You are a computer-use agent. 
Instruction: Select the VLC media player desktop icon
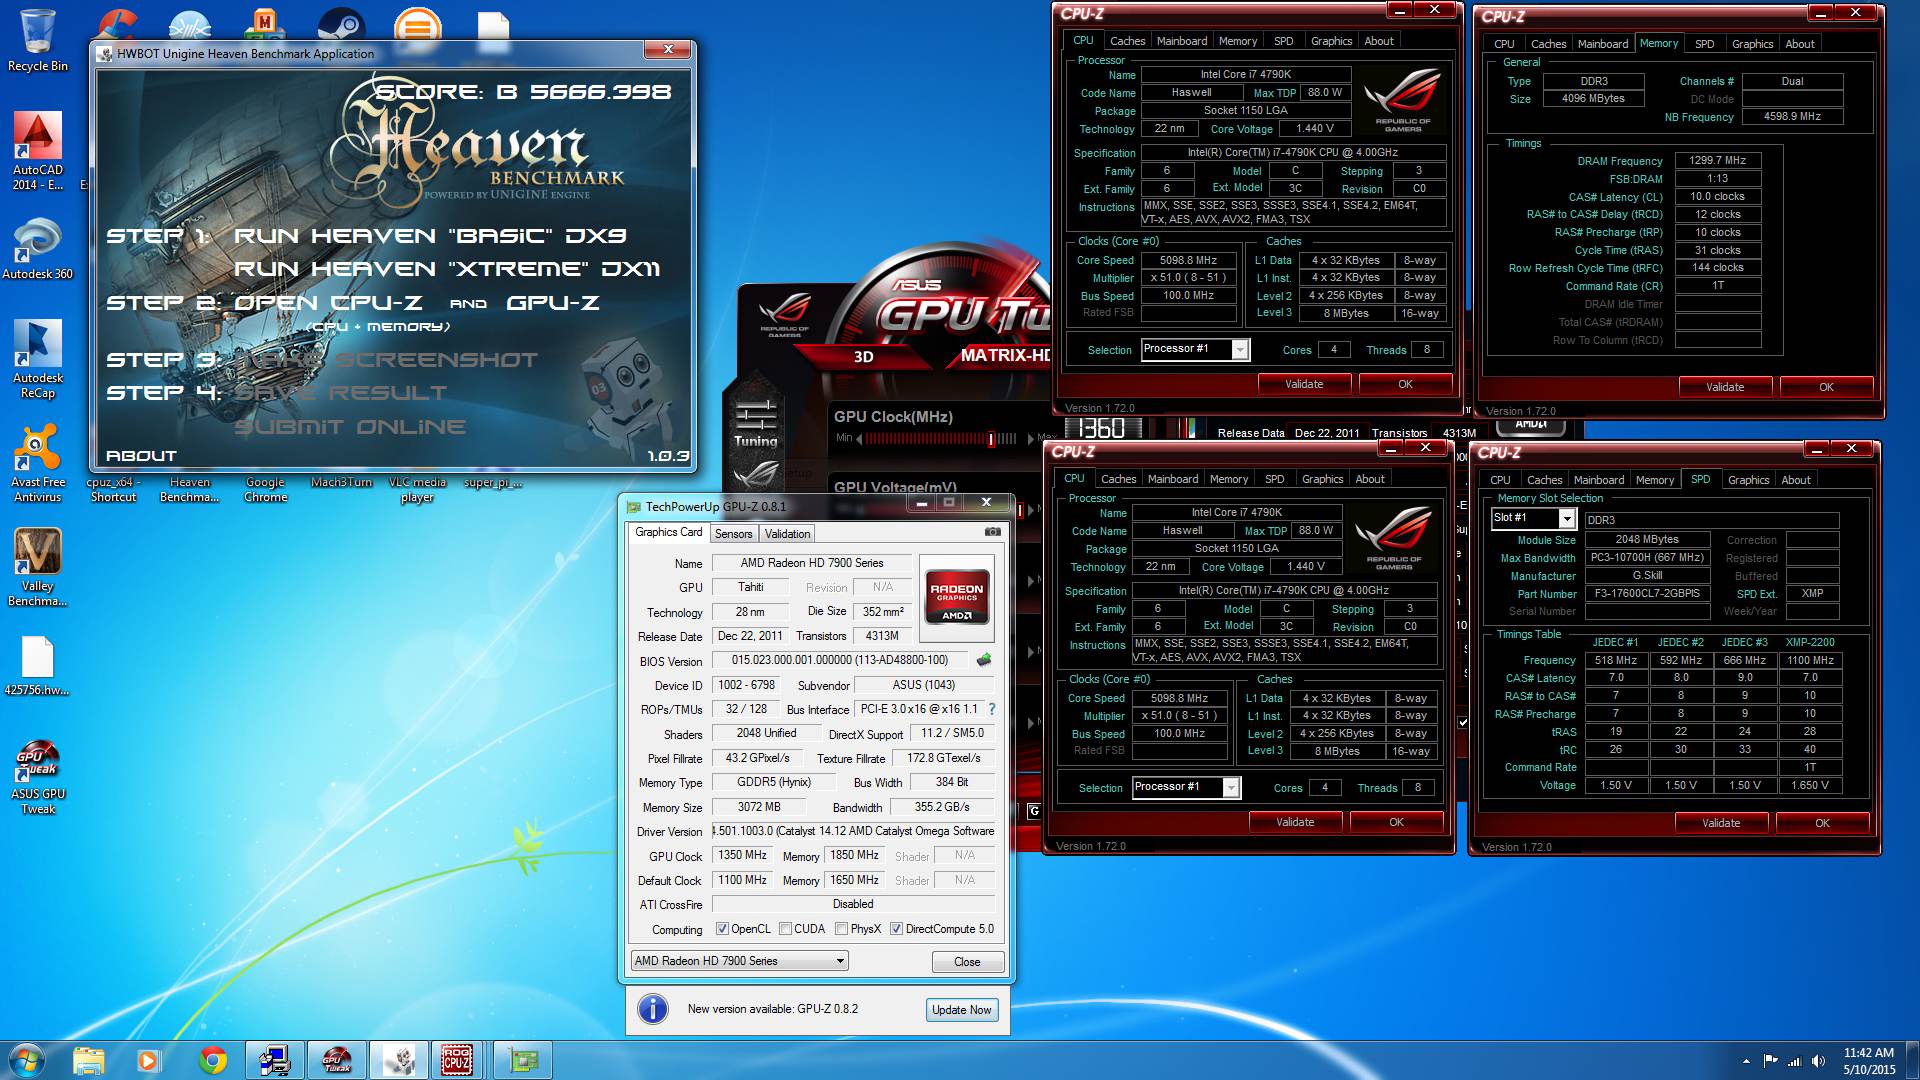417,489
